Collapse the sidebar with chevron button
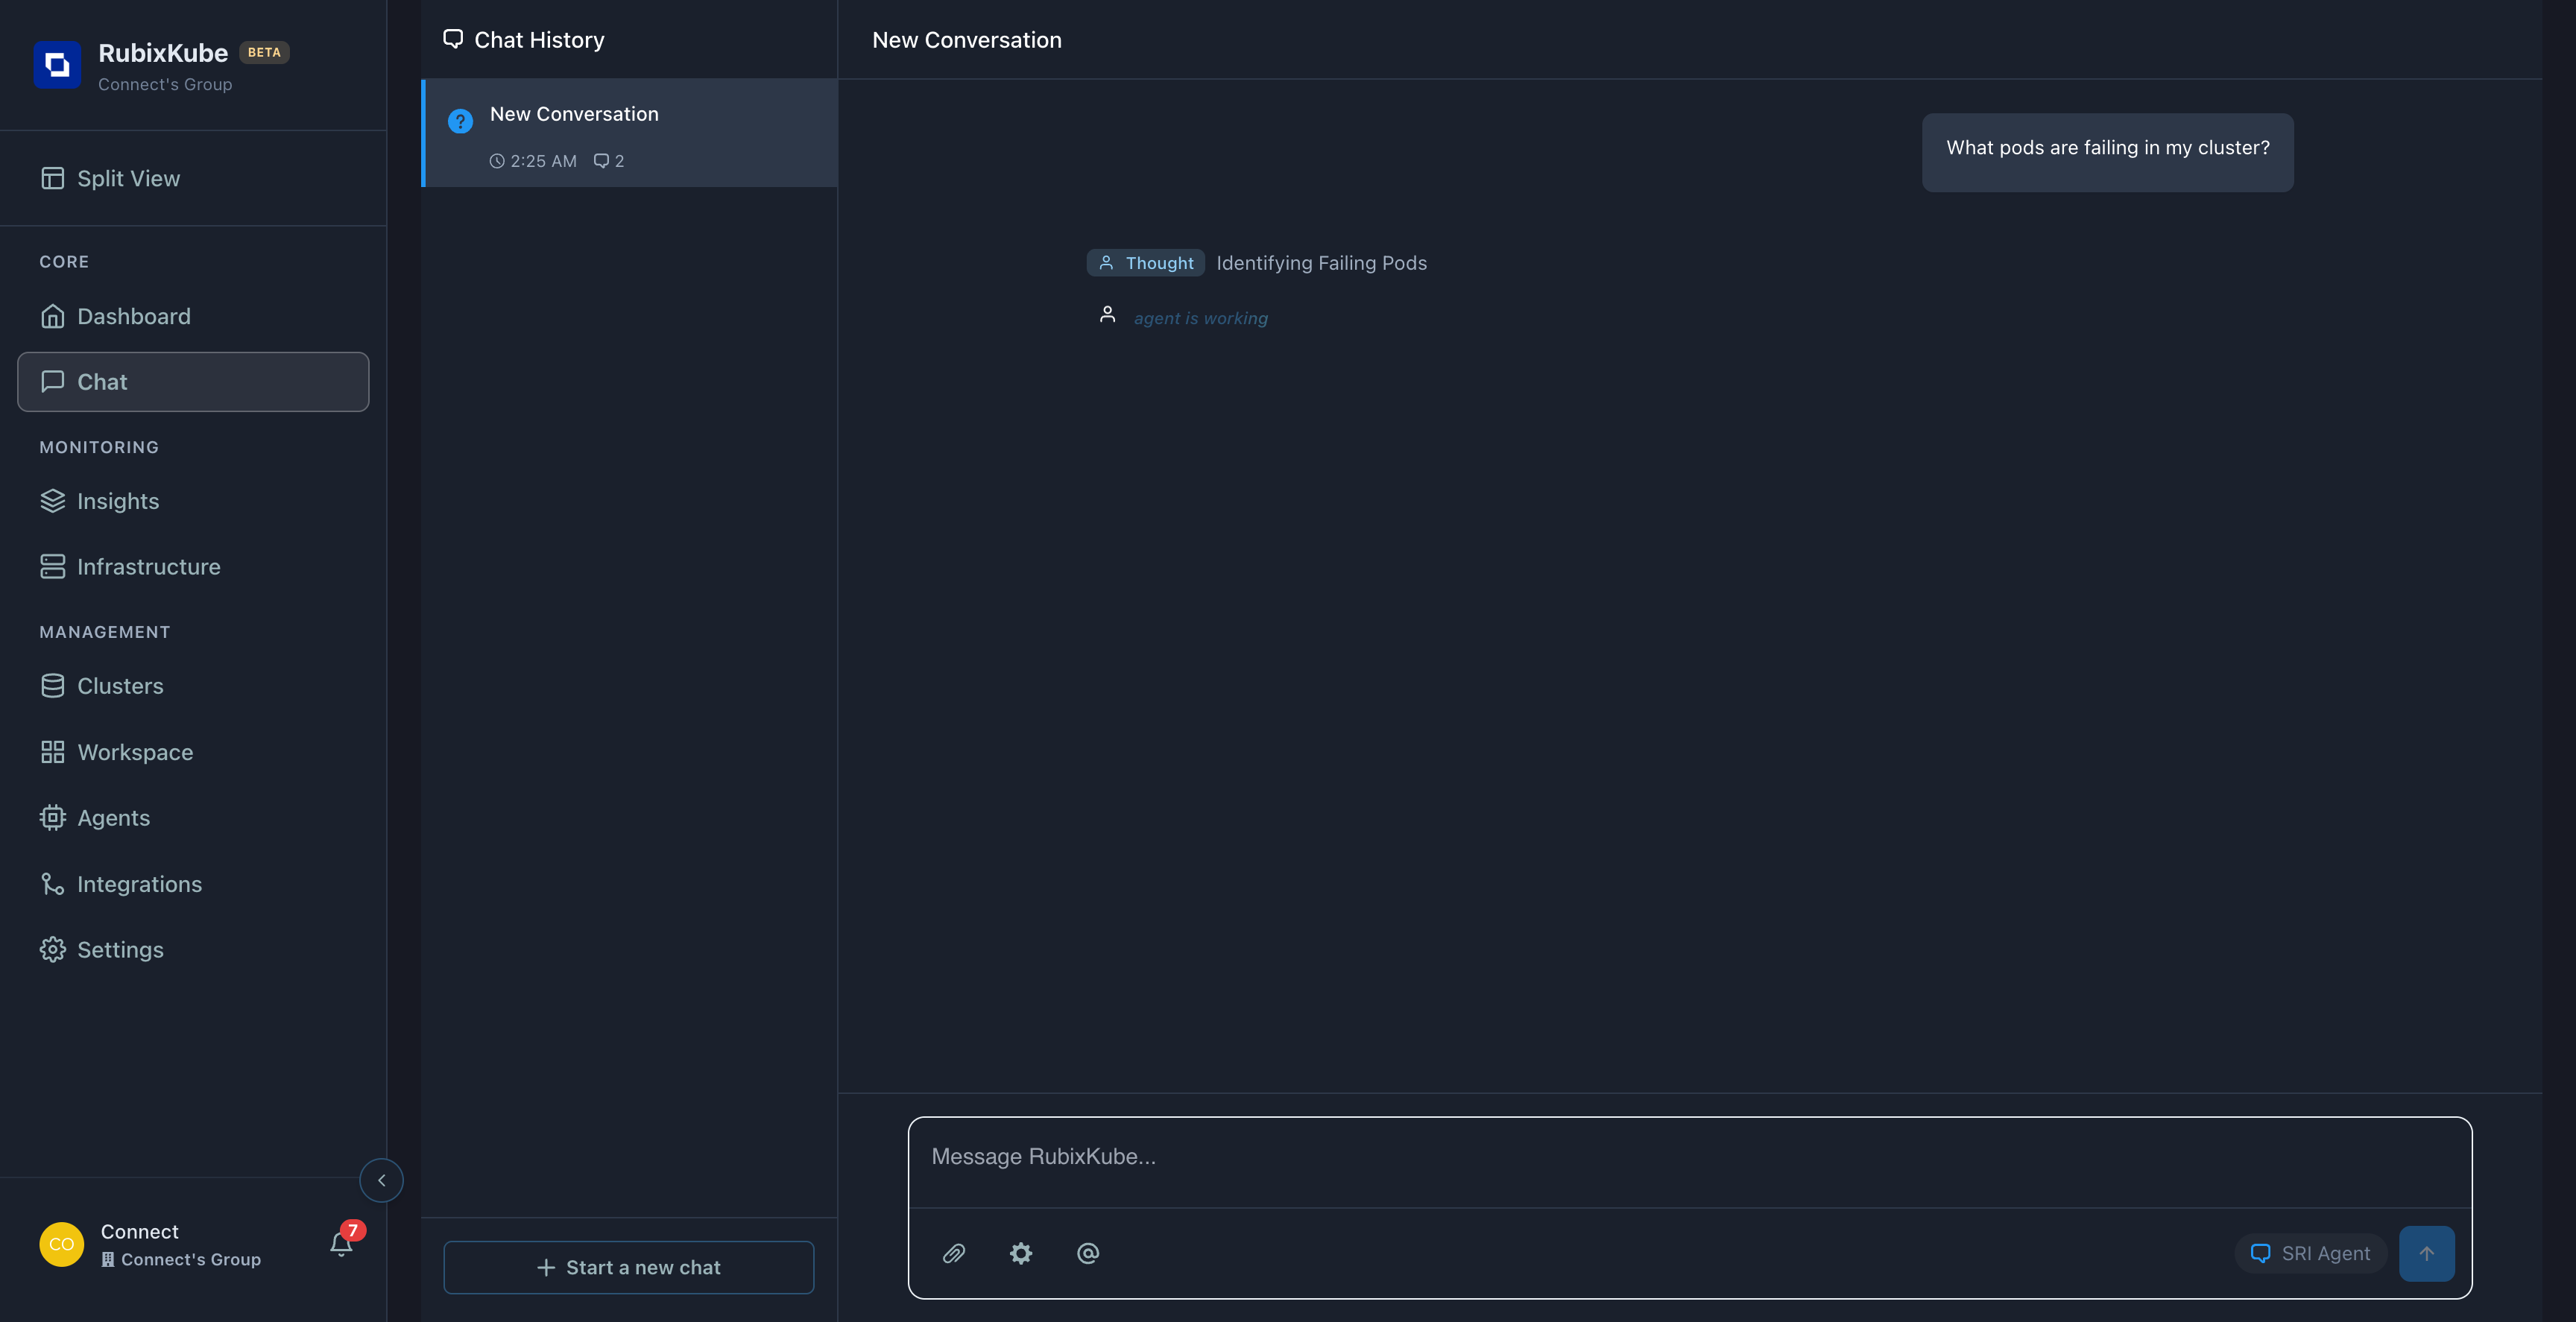 [381, 1180]
